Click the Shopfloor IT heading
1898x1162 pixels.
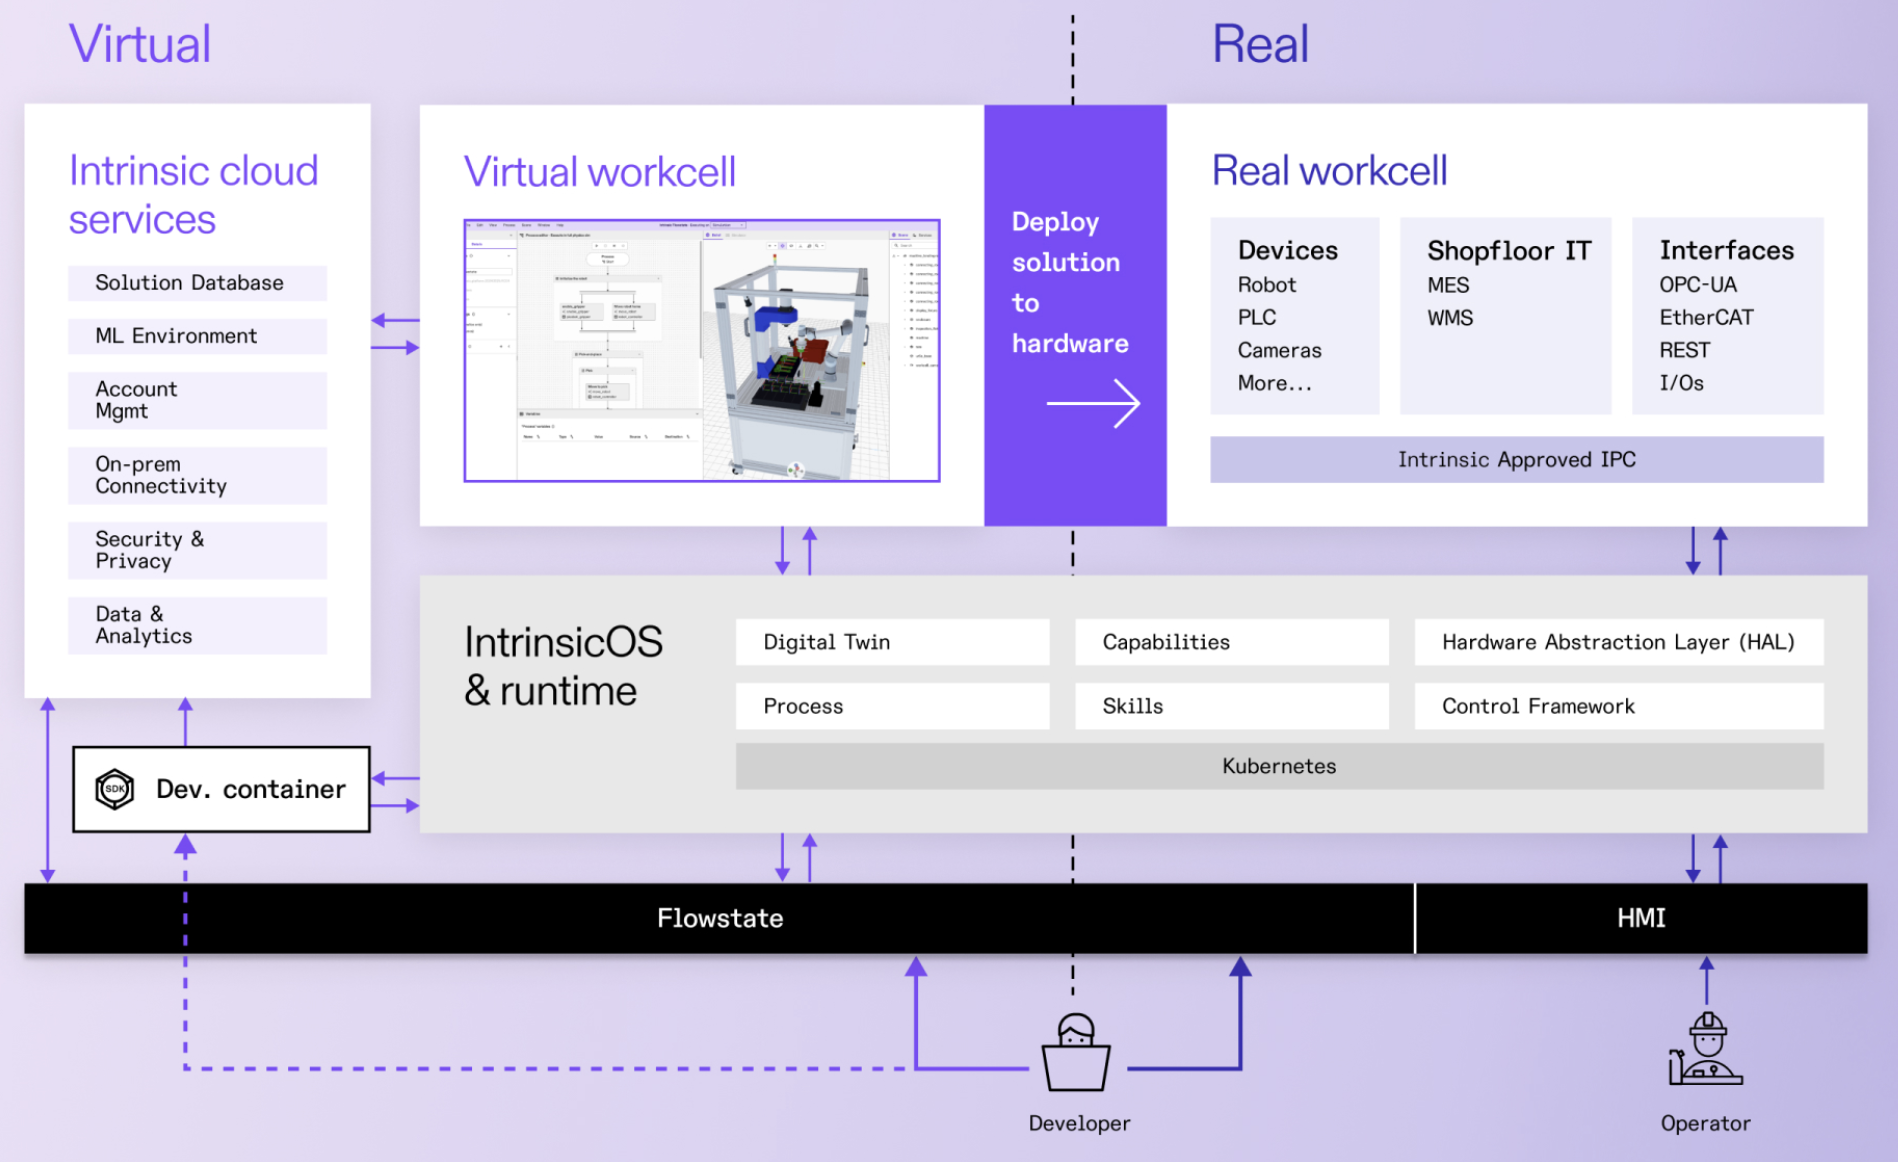click(x=1508, y=250)
